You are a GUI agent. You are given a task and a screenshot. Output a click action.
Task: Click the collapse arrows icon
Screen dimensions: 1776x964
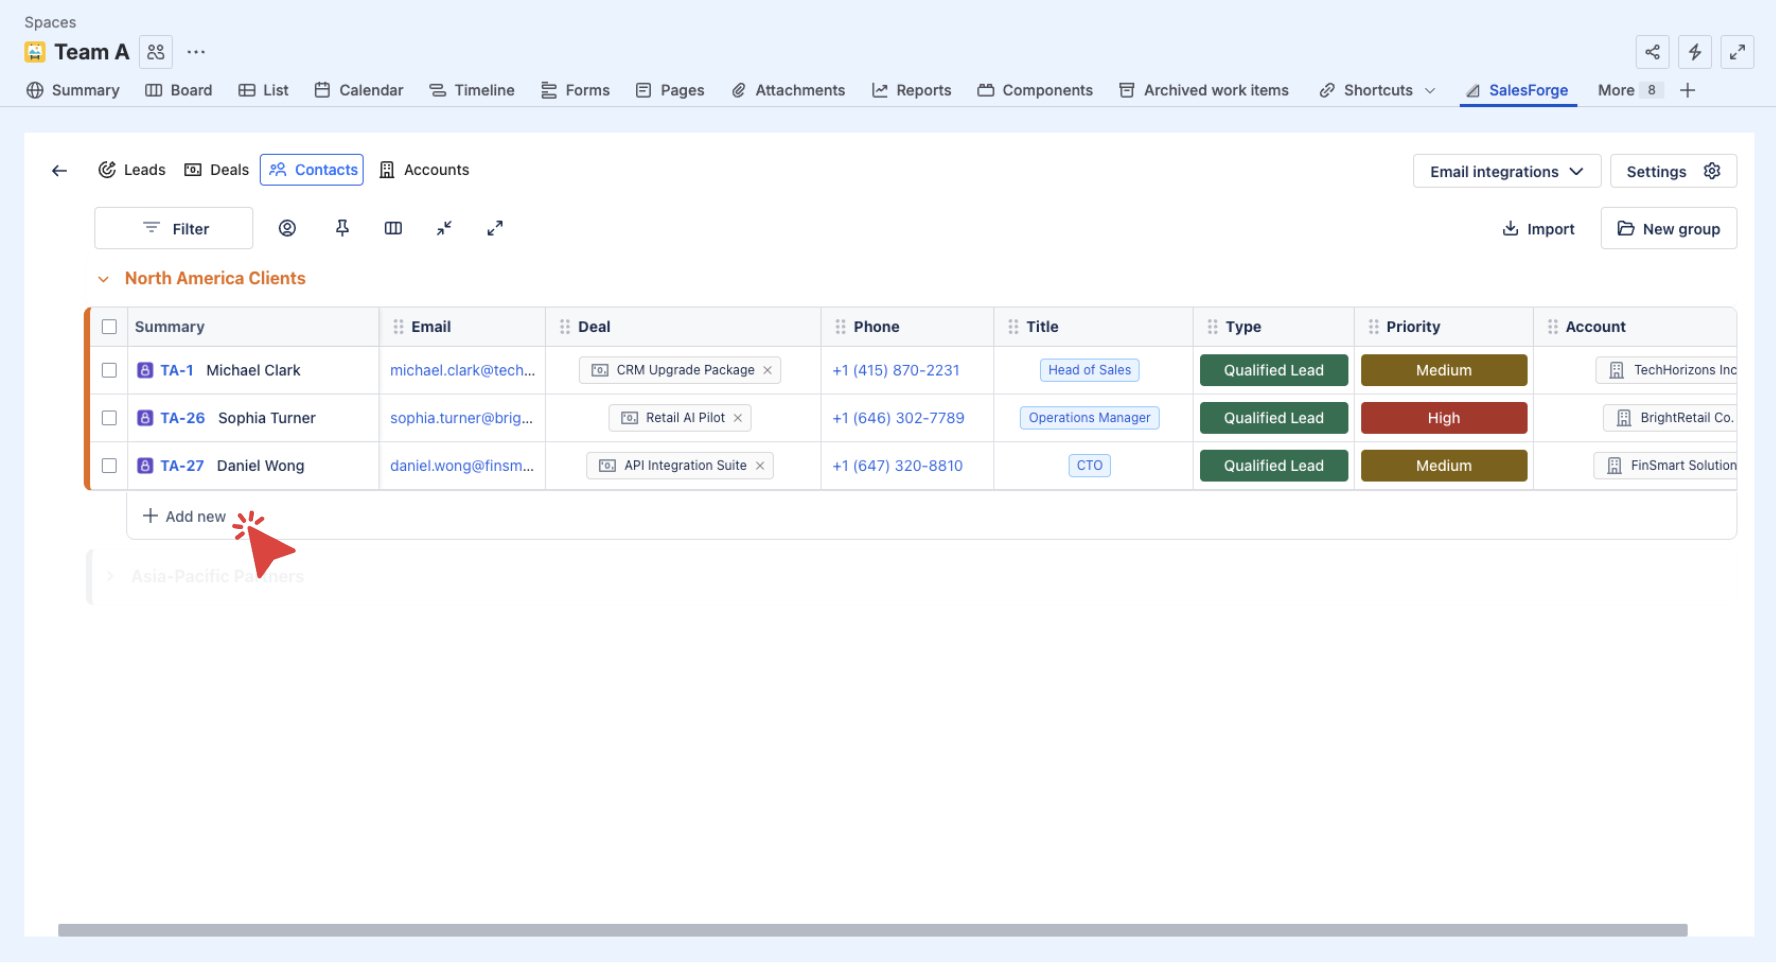(x=444, y=228)
